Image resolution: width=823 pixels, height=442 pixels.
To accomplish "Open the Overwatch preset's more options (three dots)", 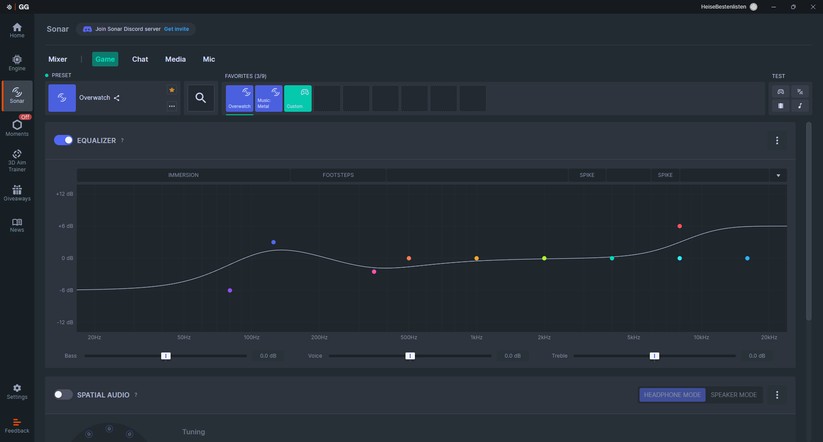I will tap(172, 106).
